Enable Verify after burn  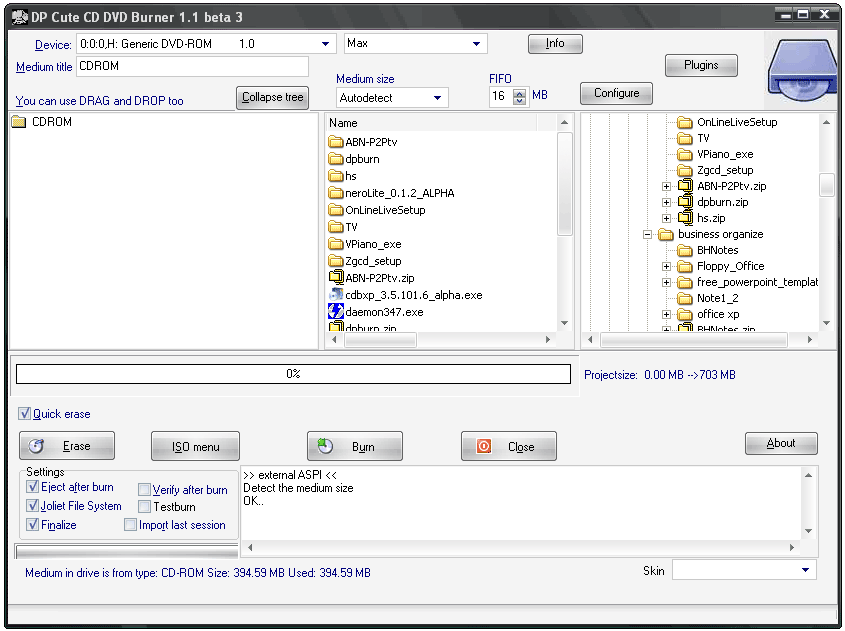click(144, 489)
